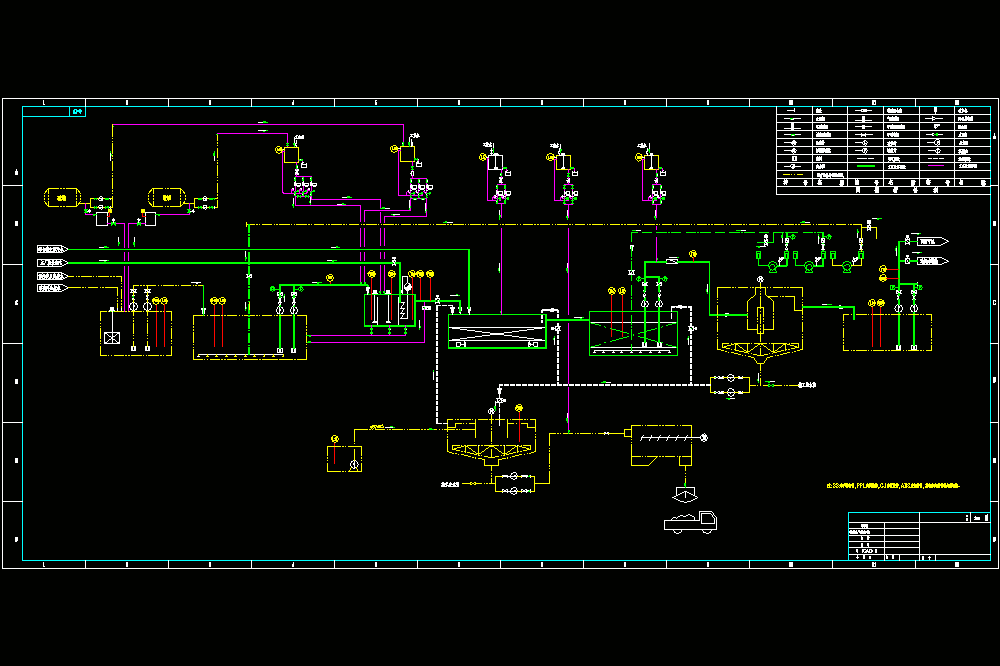Click the cyan tag in the top-left corner
This screenshot has height=666, width=1000.
(77, 112)
